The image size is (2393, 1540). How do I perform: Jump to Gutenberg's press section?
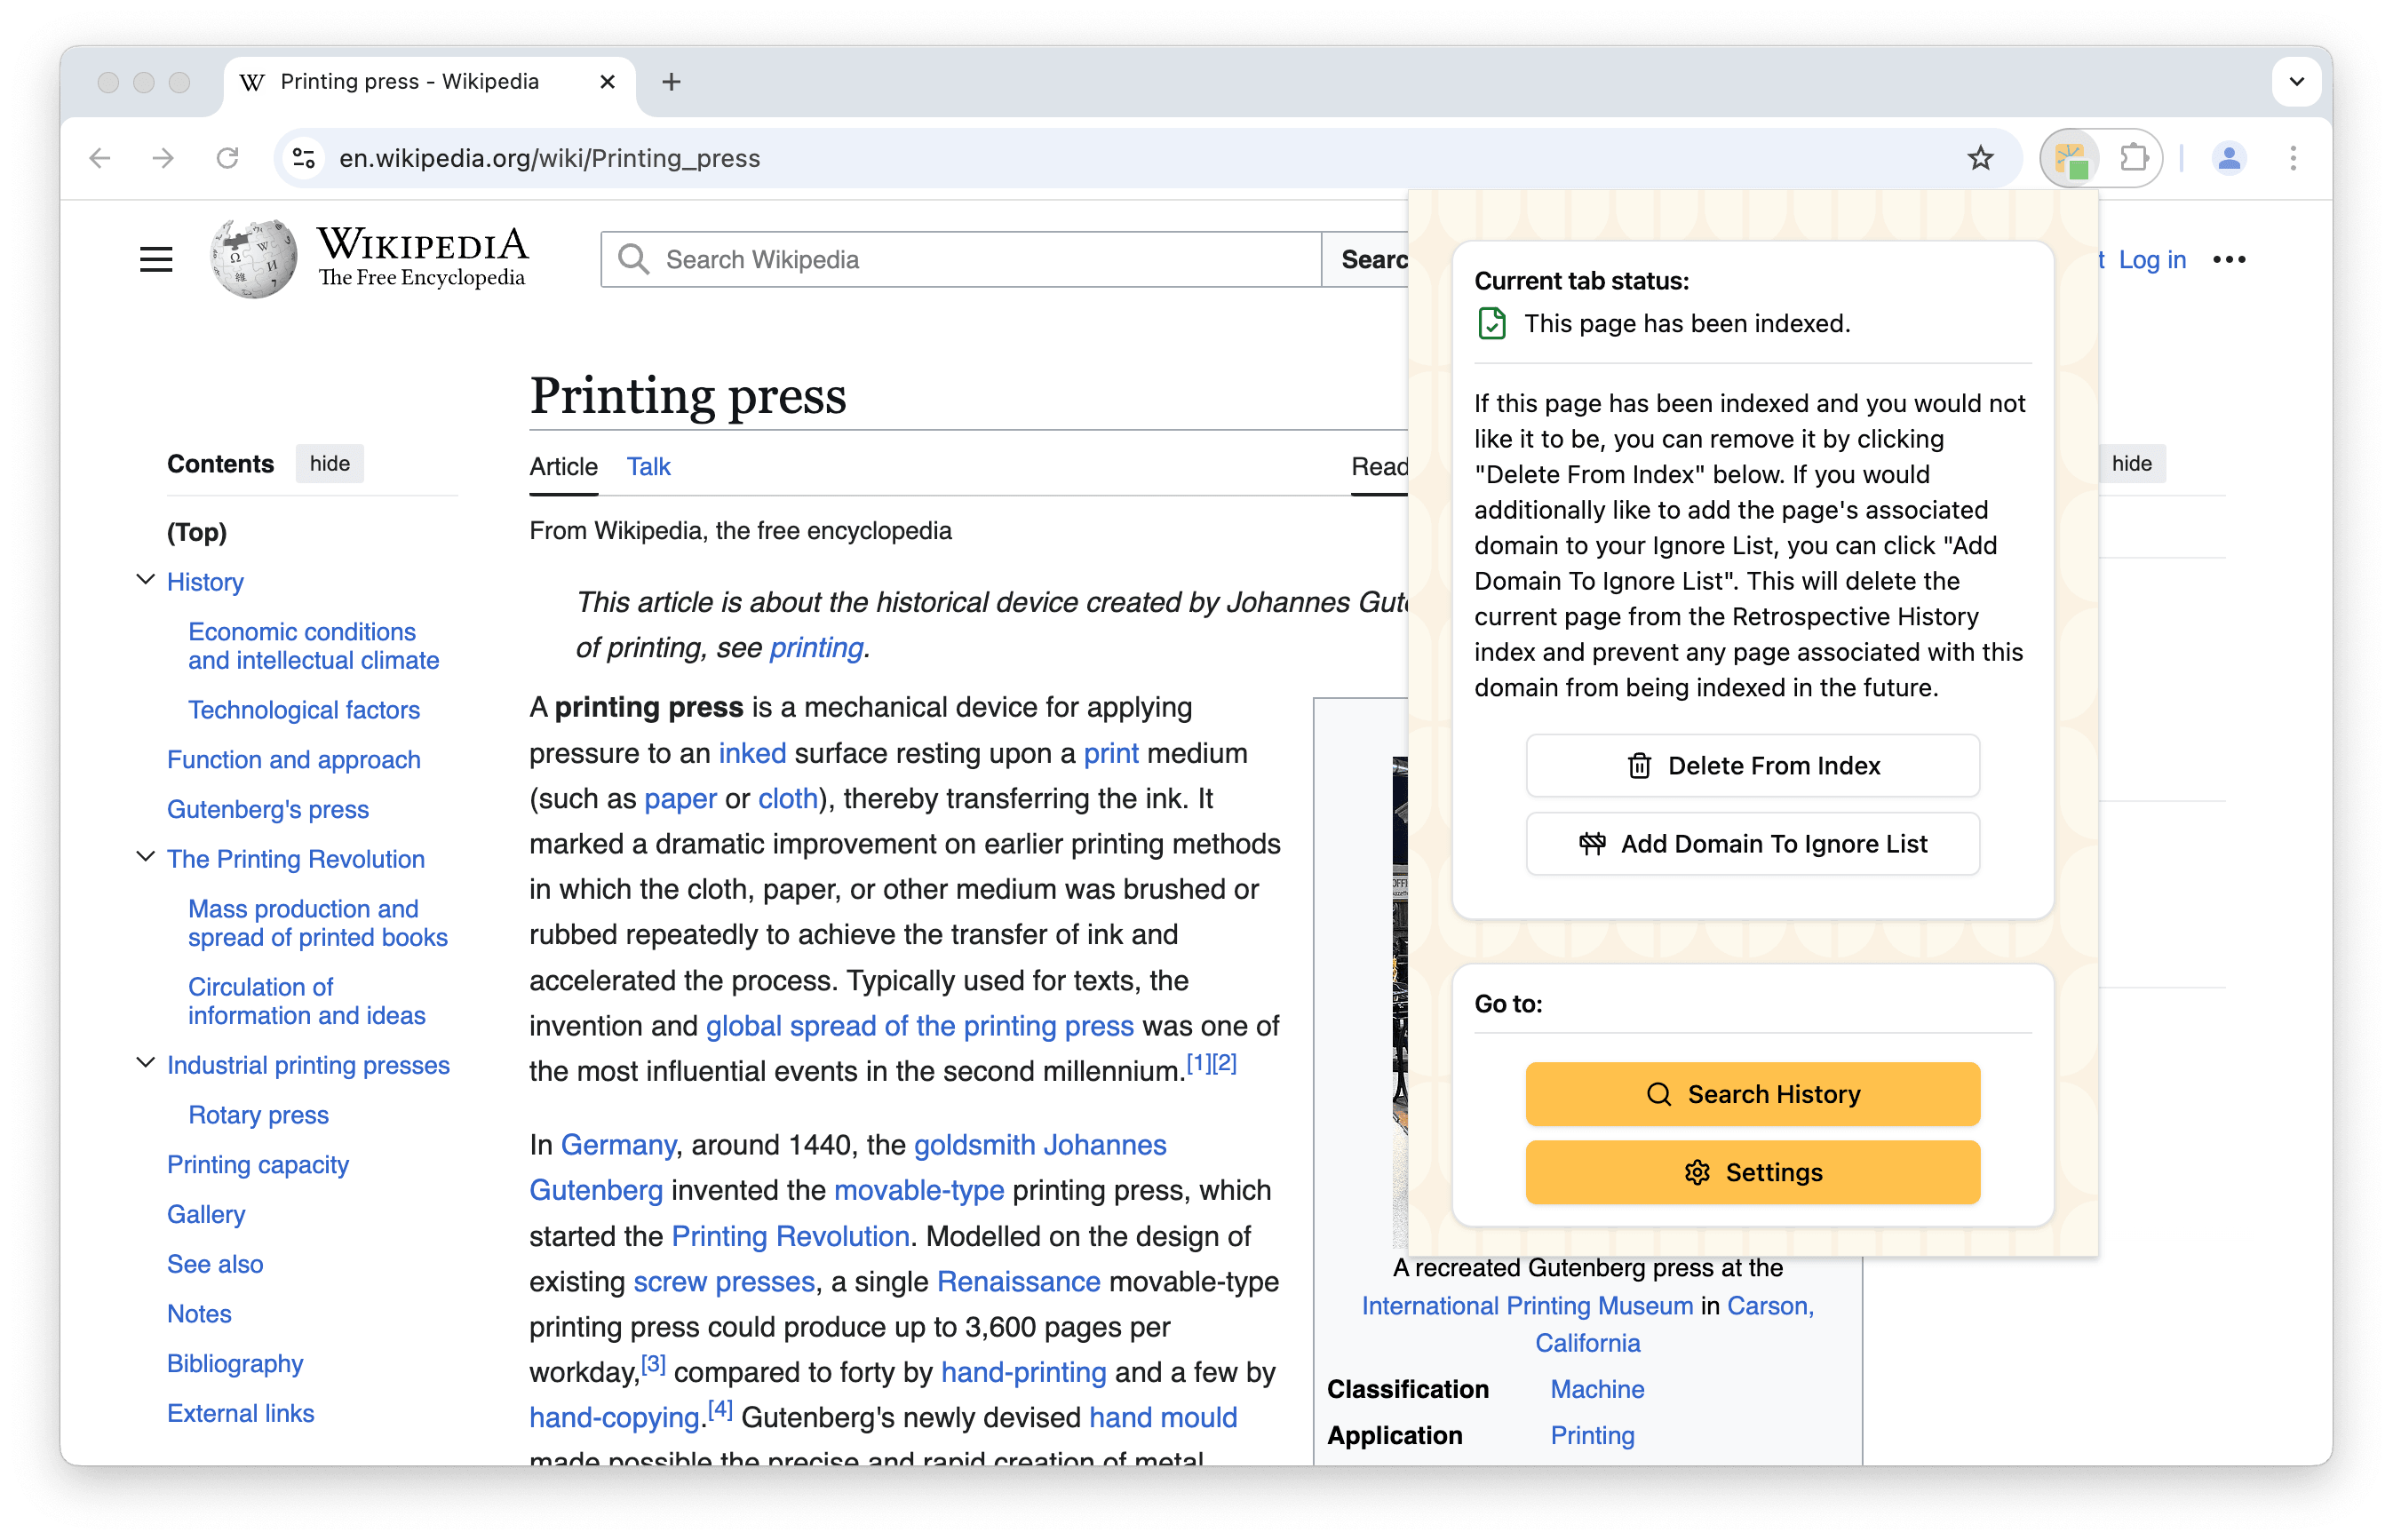[267, 809]
